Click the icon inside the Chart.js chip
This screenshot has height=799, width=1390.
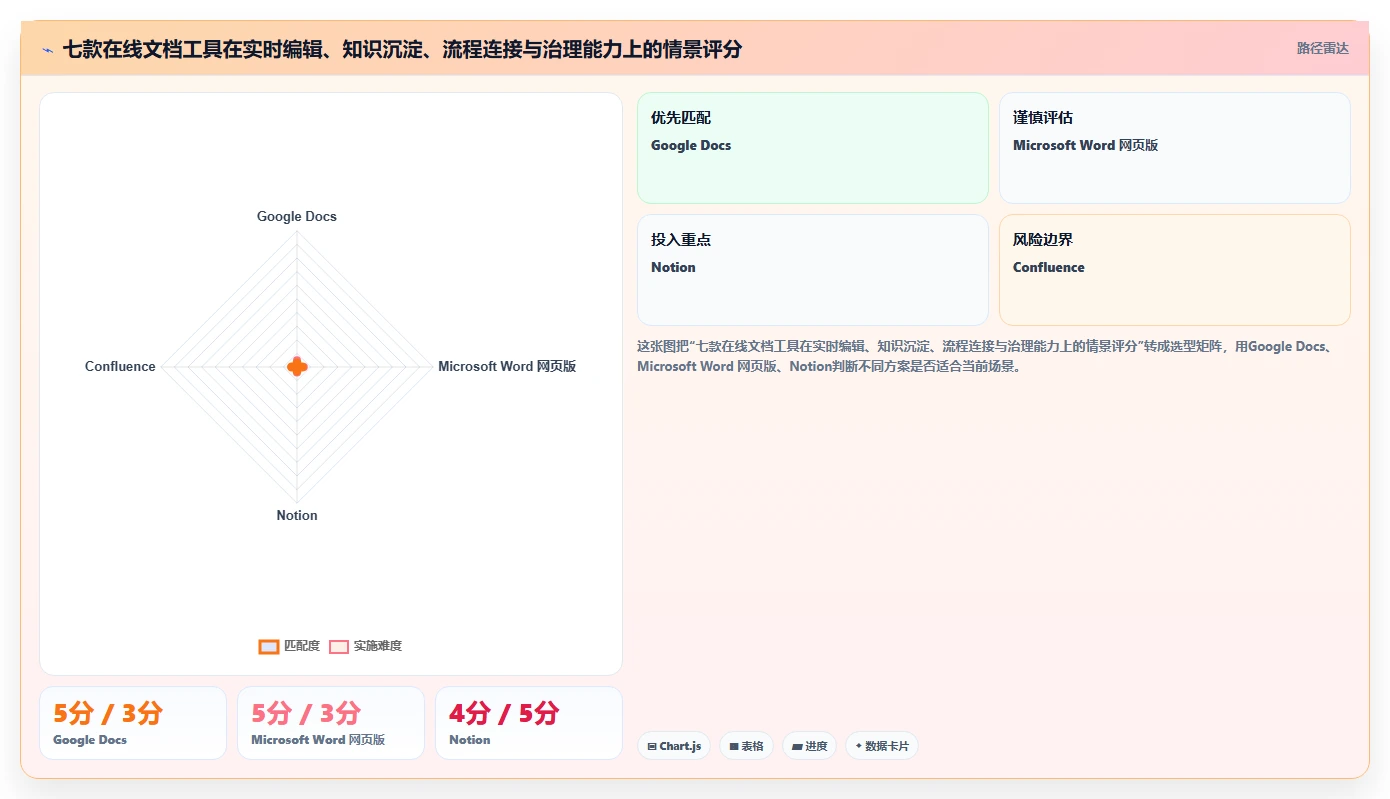tap(652, 746)
